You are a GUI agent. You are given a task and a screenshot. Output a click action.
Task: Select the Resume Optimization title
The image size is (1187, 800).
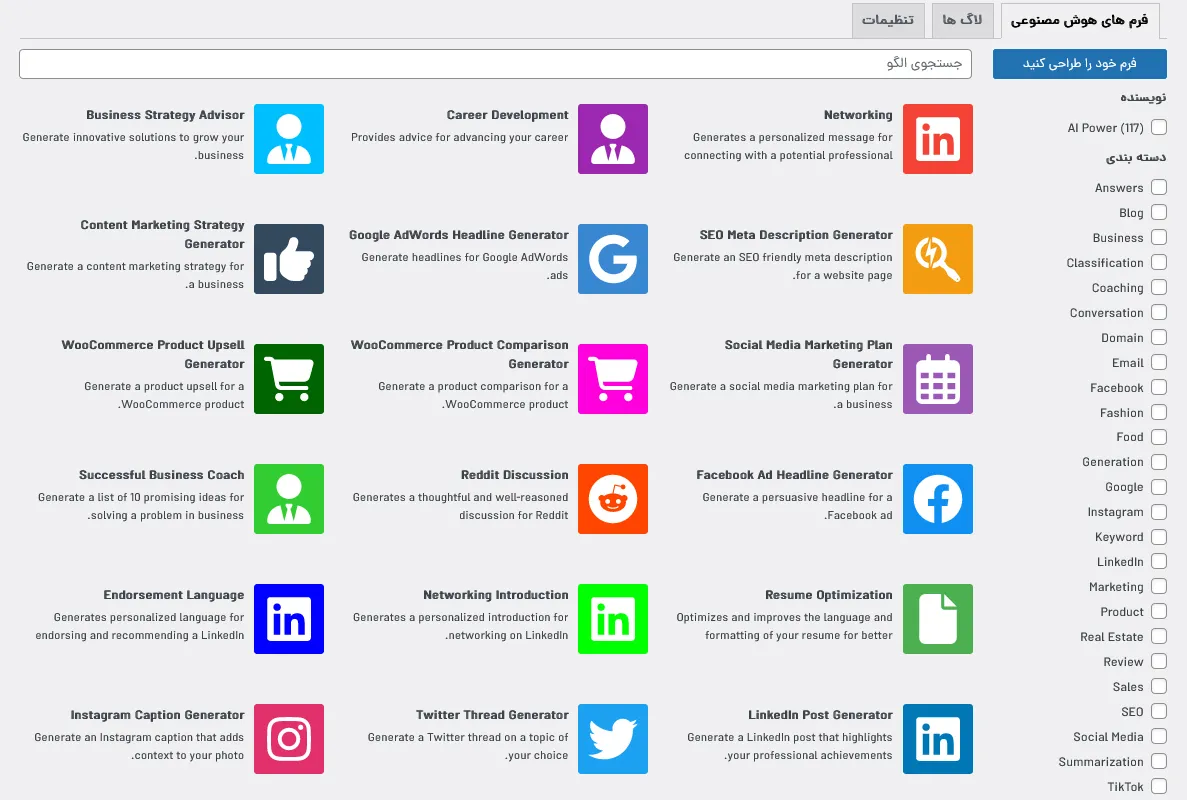(828, 595)
